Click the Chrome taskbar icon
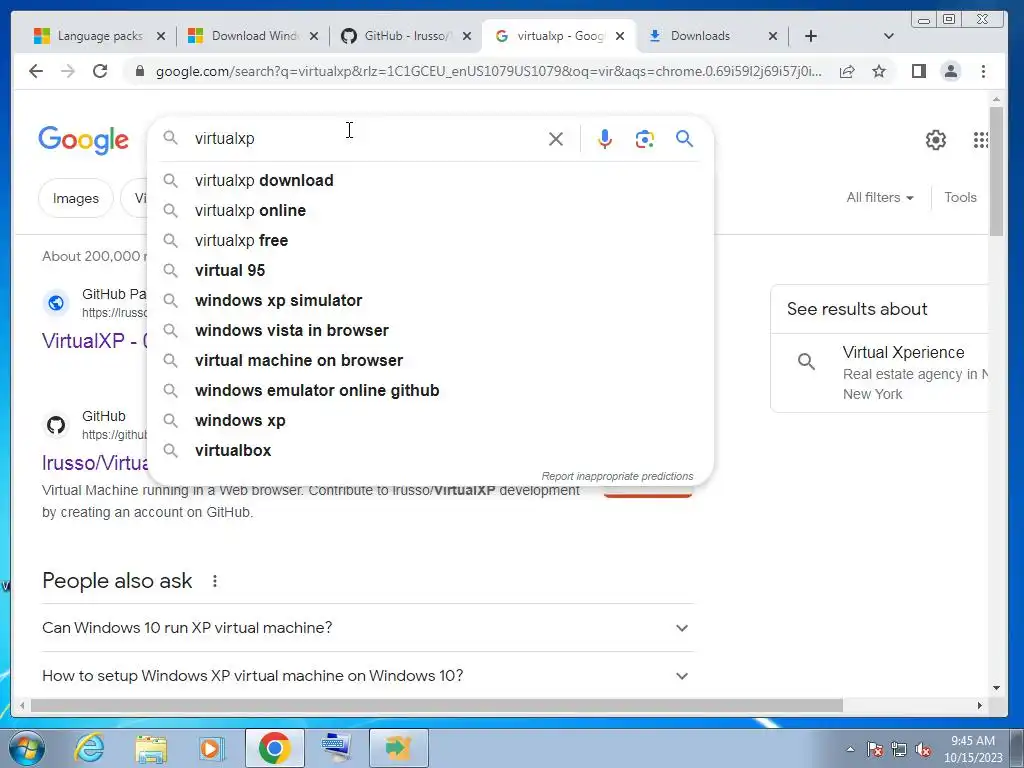This screenshot has width=1024, height=768. (274, 748)
